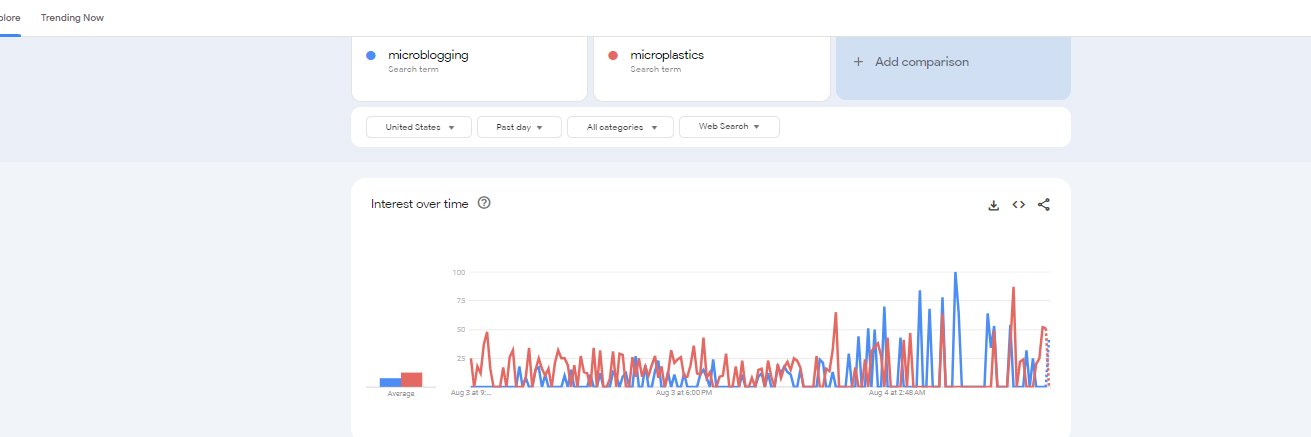Switch to the Trending Now tab
The height and width of the screenshot is (437, 1311).
pos(72,18)
